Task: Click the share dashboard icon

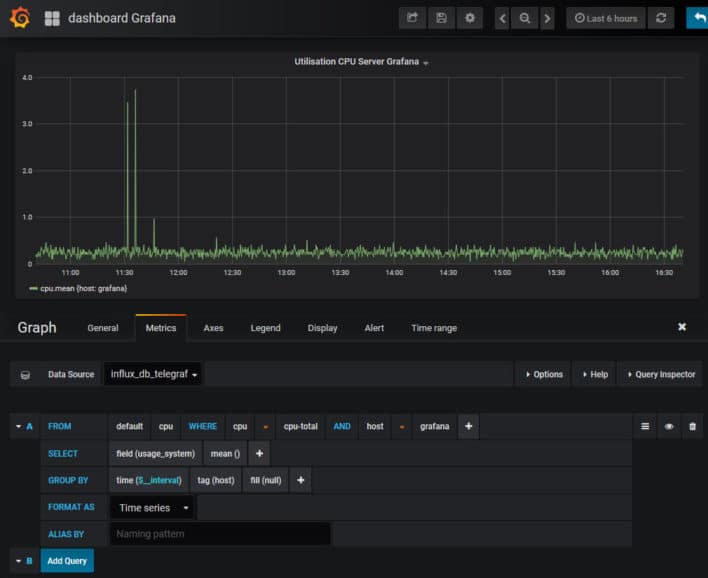Action: click(x=412, y=18)
